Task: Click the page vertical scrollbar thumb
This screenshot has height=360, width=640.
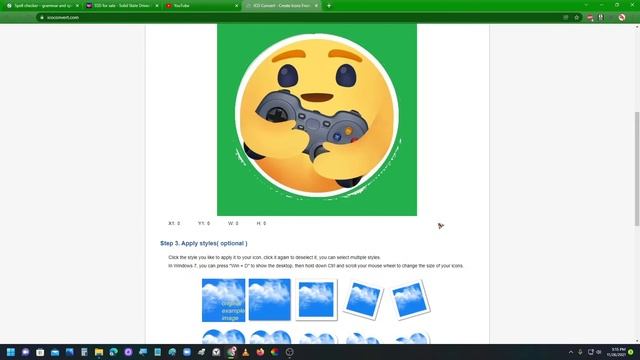Action: tap(637, 168)
